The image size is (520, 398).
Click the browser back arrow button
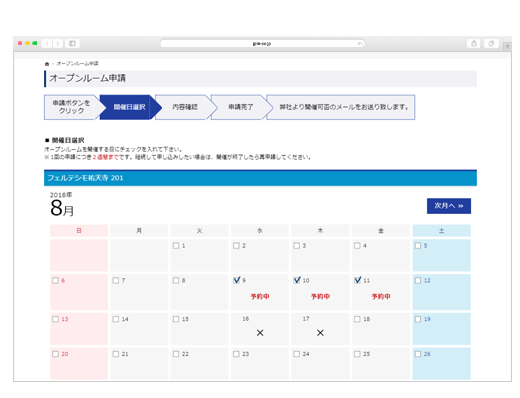(x=47, y=43)
